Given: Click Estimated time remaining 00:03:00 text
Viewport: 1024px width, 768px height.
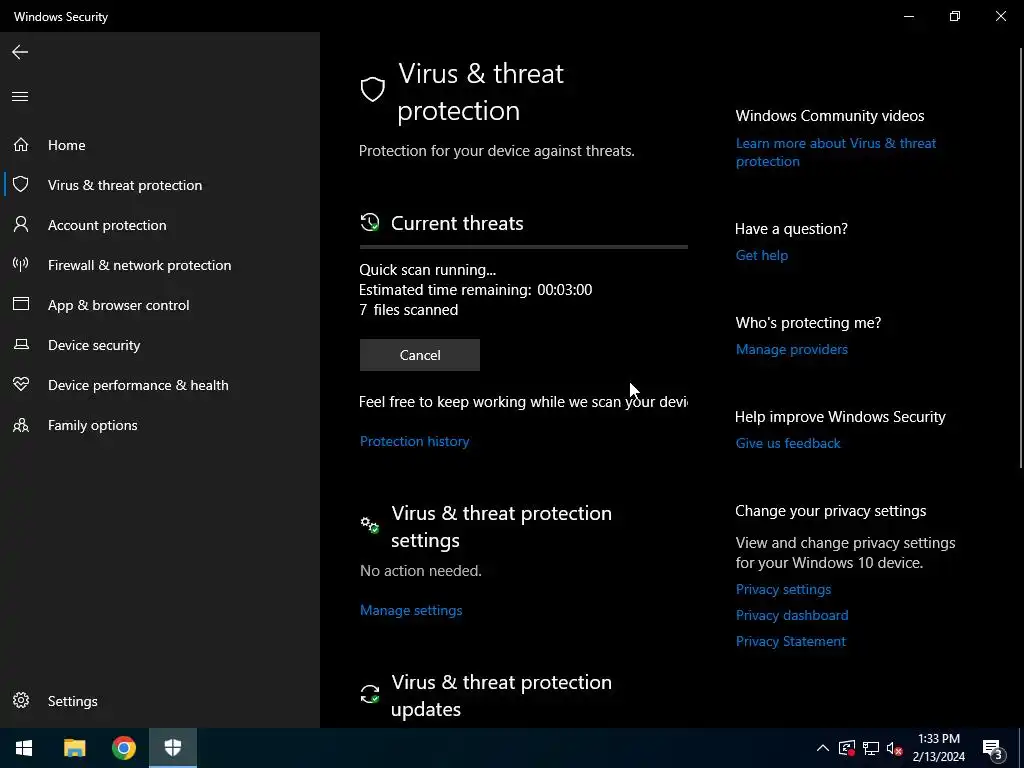Looking at the screenshot, I should point(475,290).
